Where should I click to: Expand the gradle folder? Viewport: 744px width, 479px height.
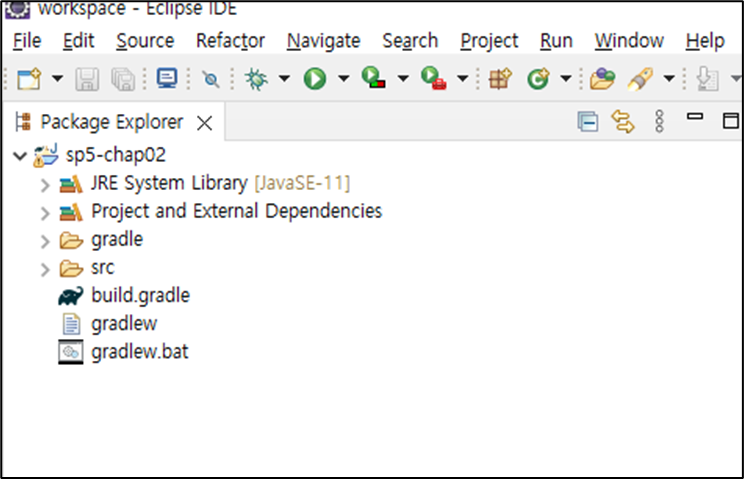(45, 241)
